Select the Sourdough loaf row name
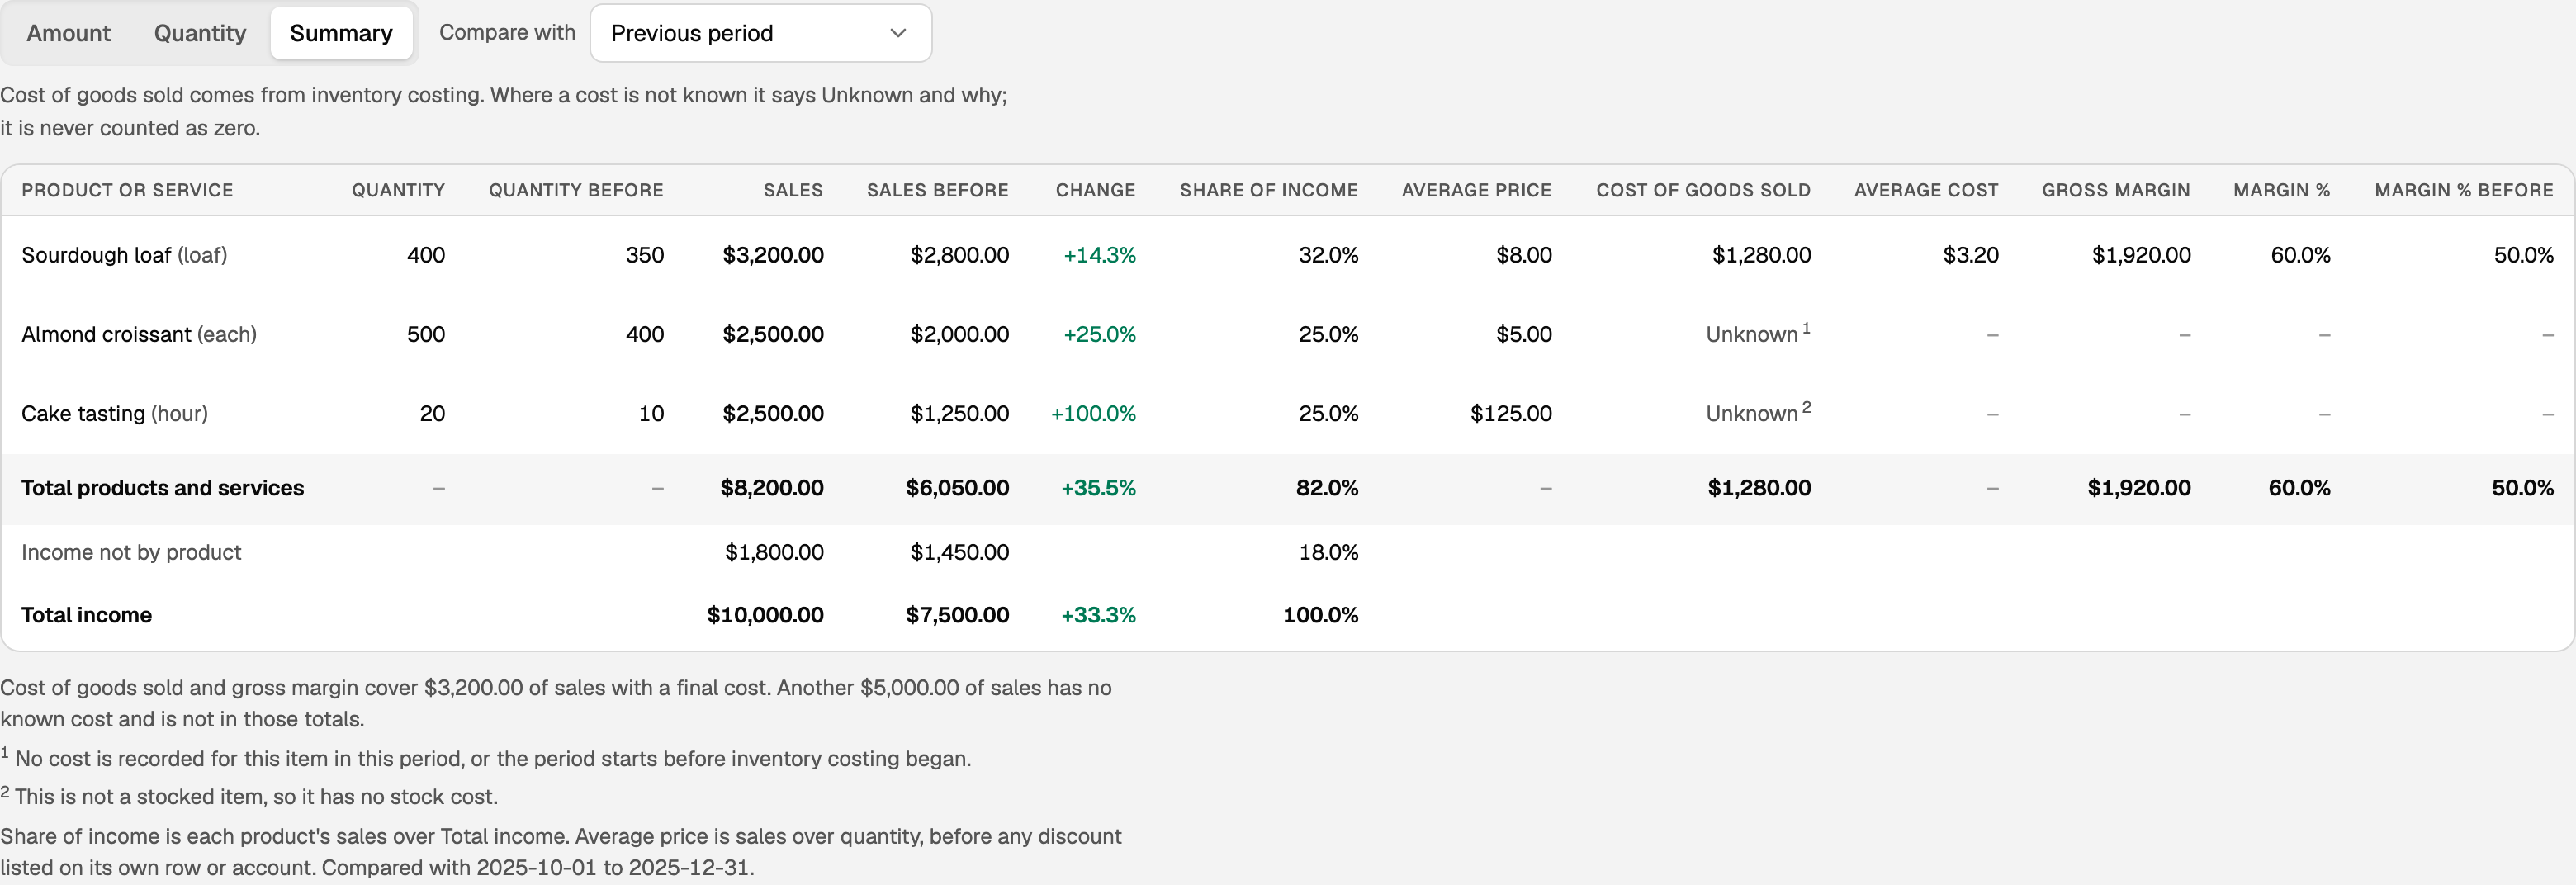Image resolution: width=2576 pixels, height=885 pixels. [x=124, y=255]
